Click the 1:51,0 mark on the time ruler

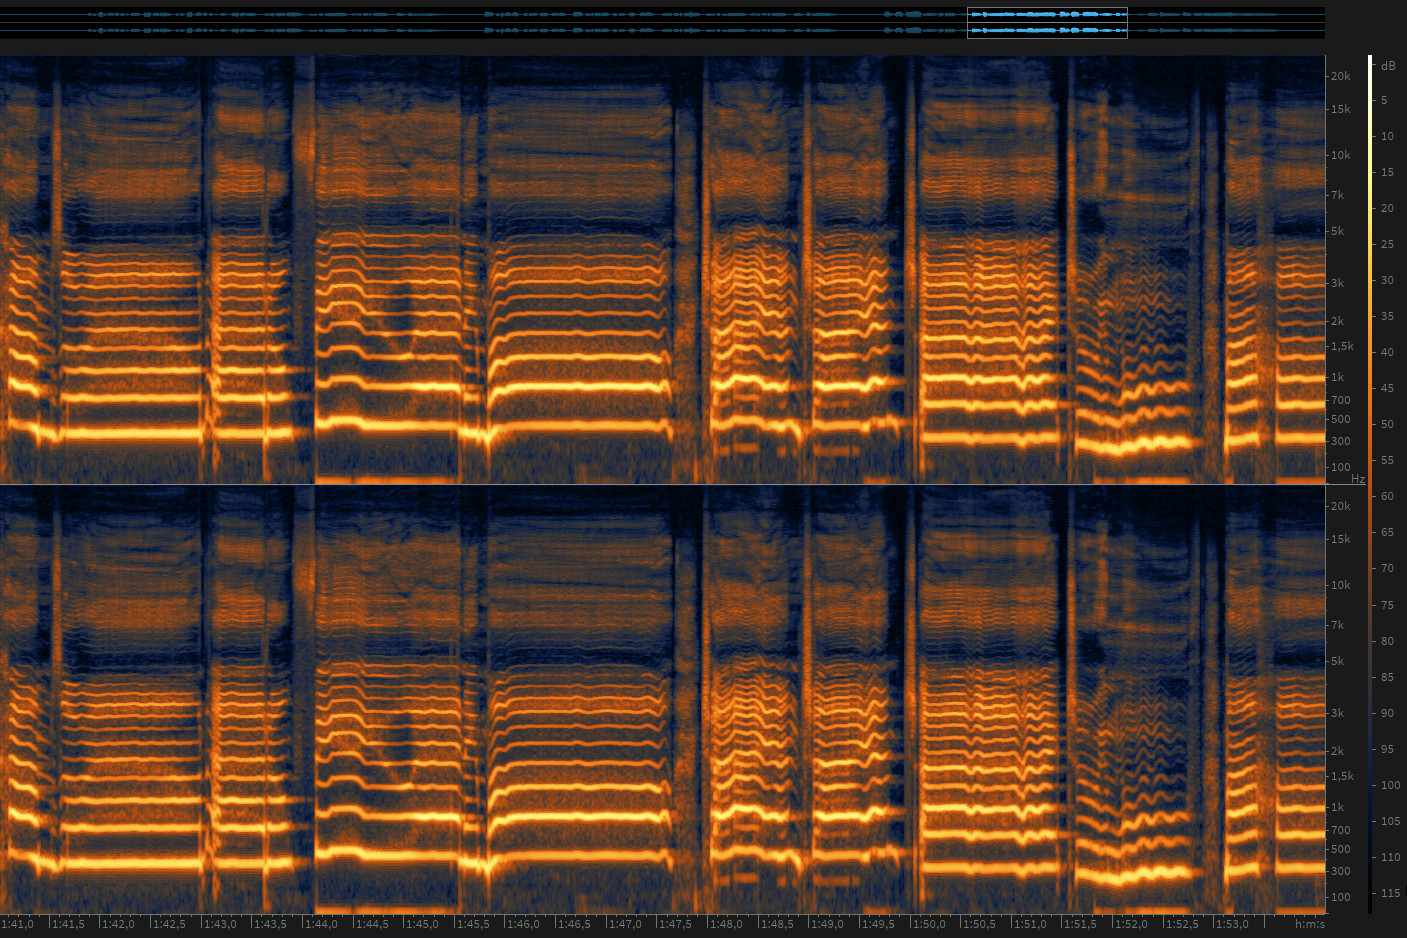click(1030, 924)
